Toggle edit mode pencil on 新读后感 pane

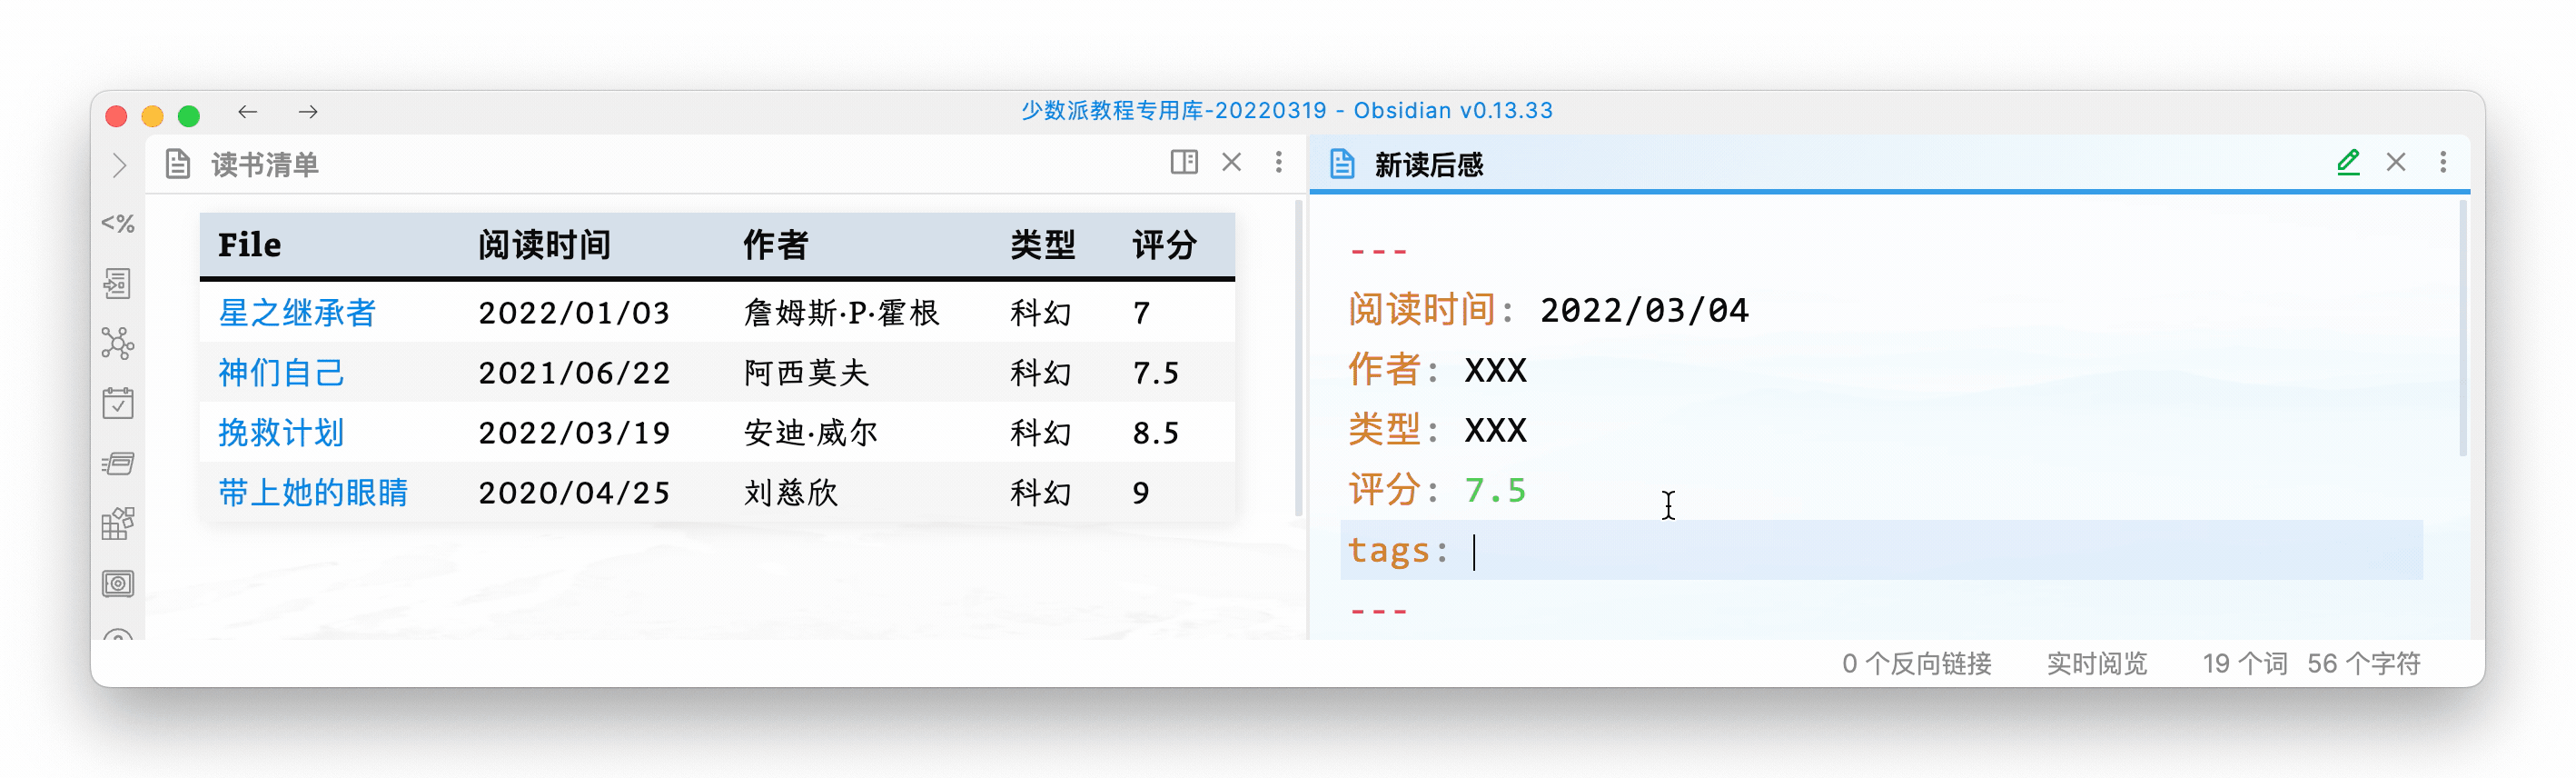pos(2348,163)
